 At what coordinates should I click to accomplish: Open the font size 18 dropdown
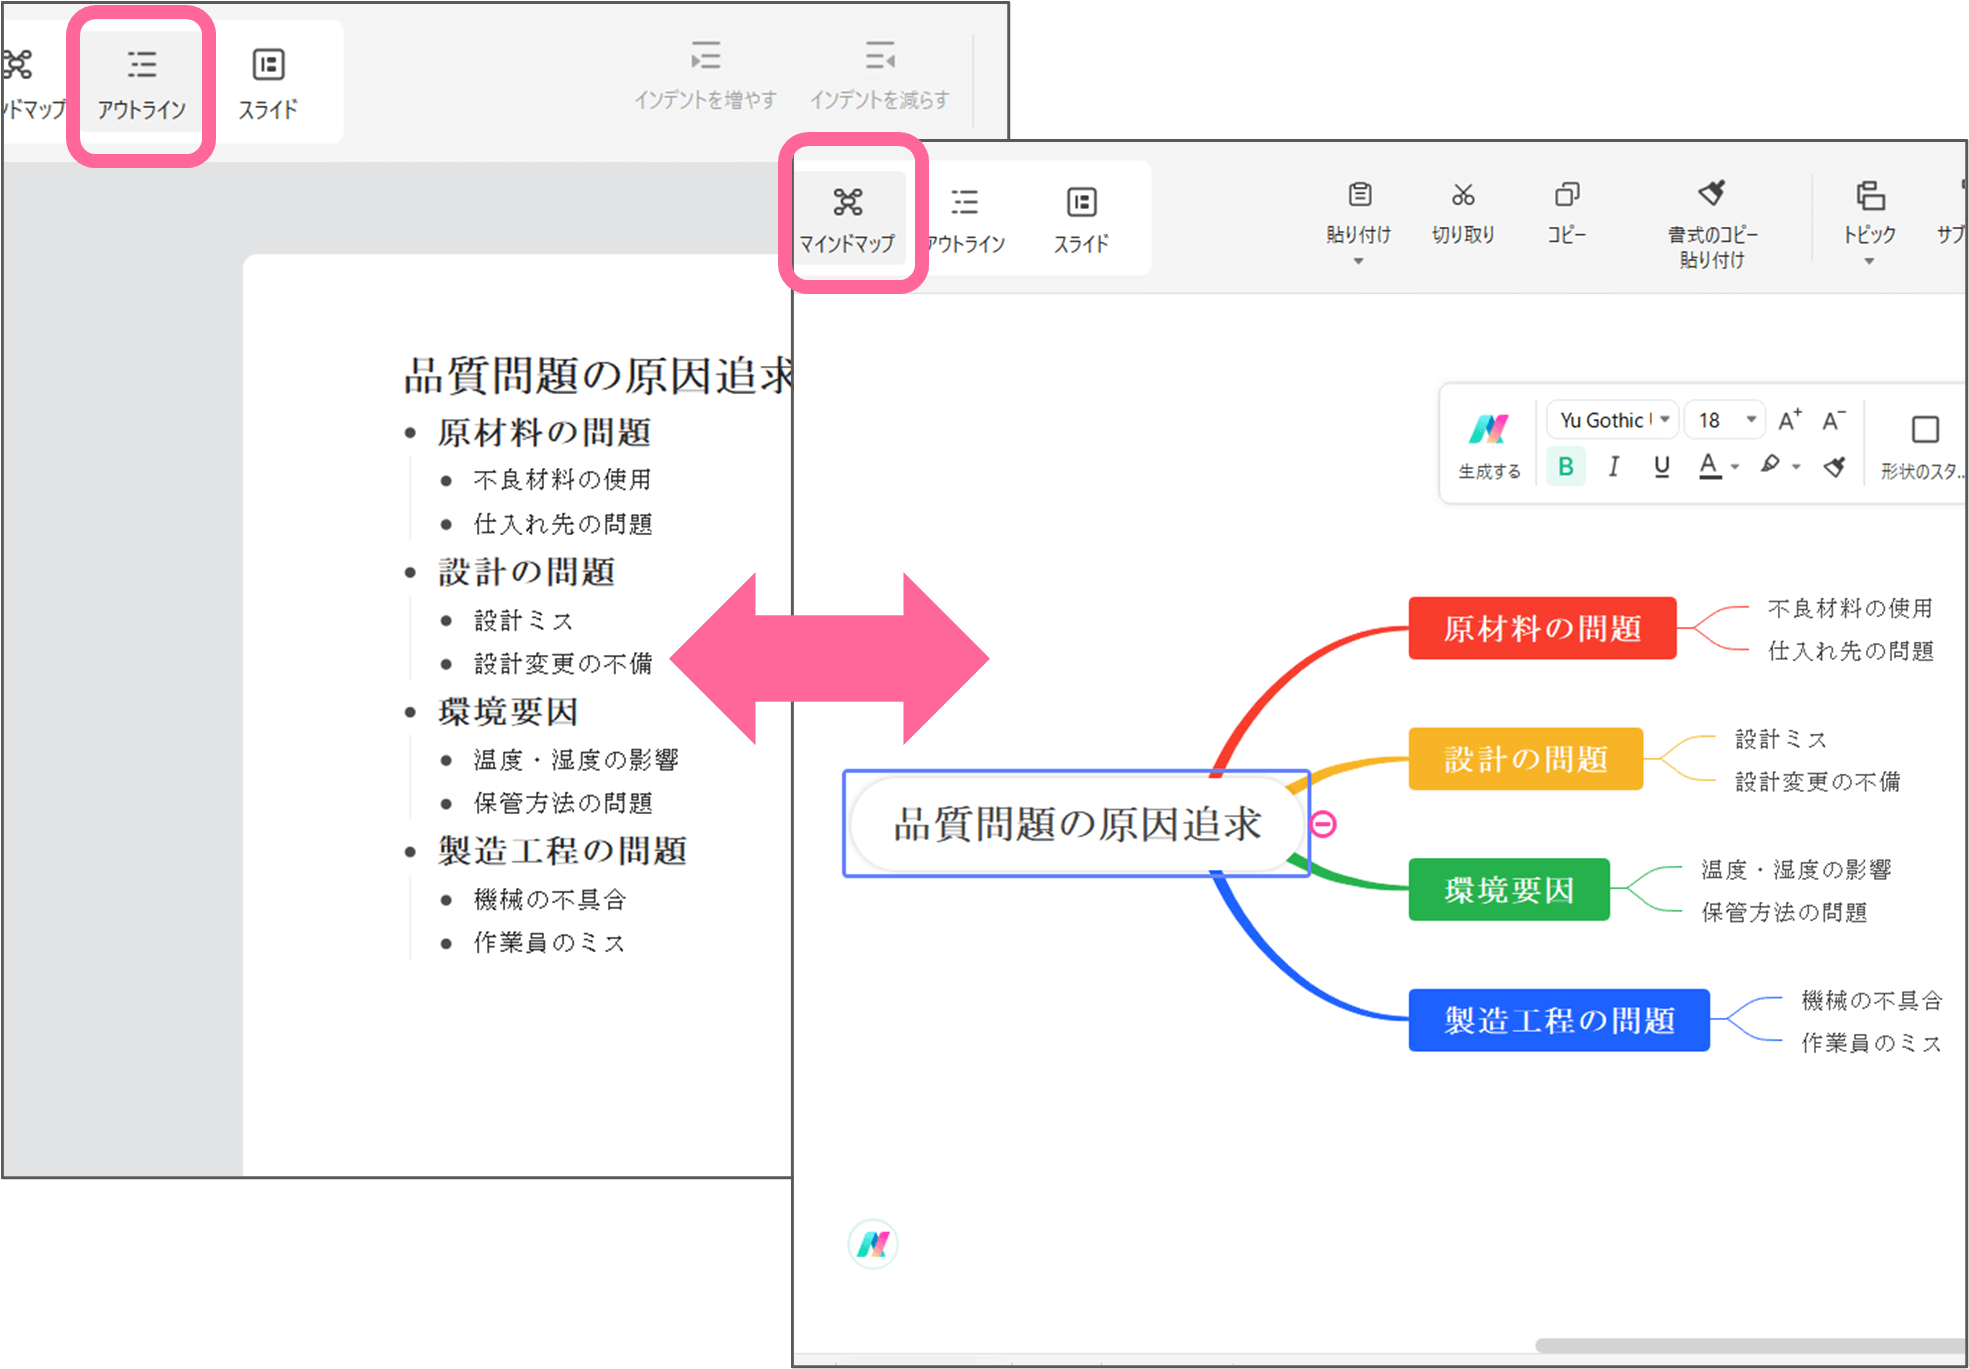tap(1725, 420)
